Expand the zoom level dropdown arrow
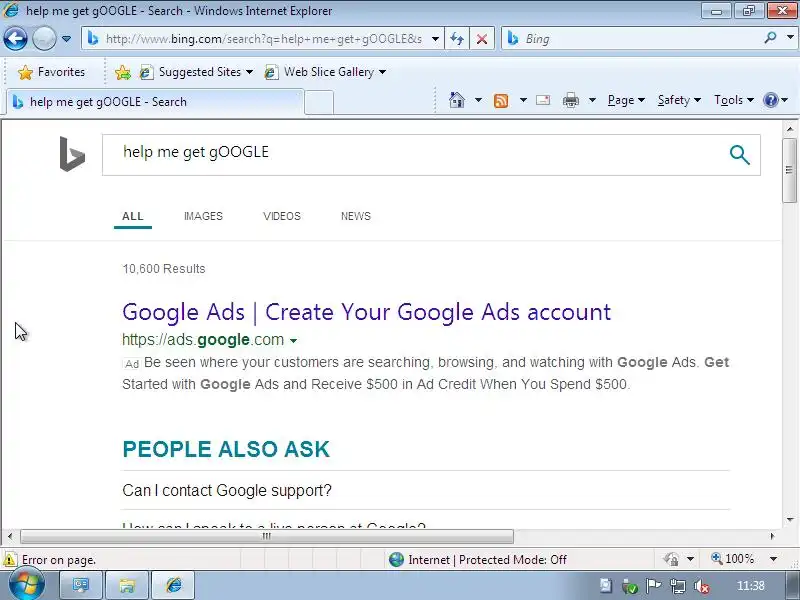Screen dimensions: 800x600 coord(773,559)
